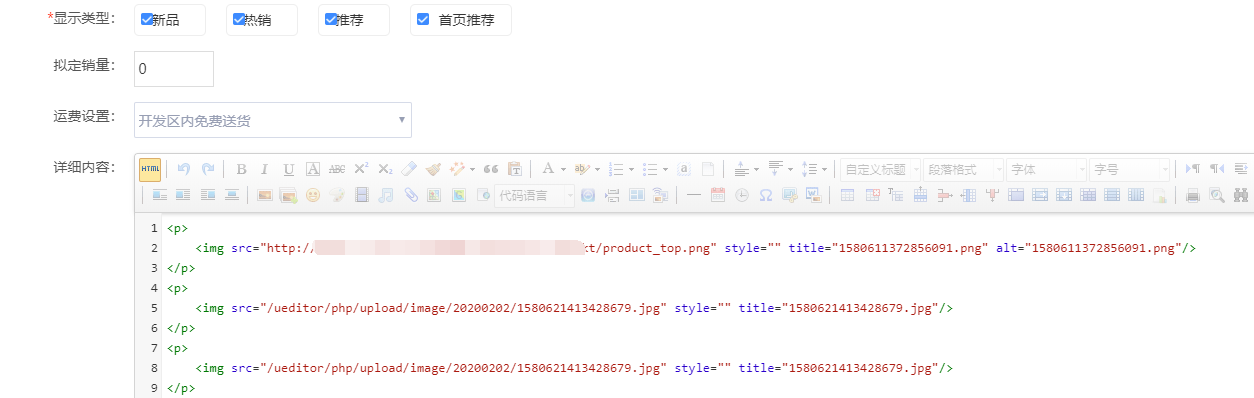Click the text direction right-to-left icon
This screenshot has height=398, width=1254.
pyautogui.click(x=1217, y=169)
